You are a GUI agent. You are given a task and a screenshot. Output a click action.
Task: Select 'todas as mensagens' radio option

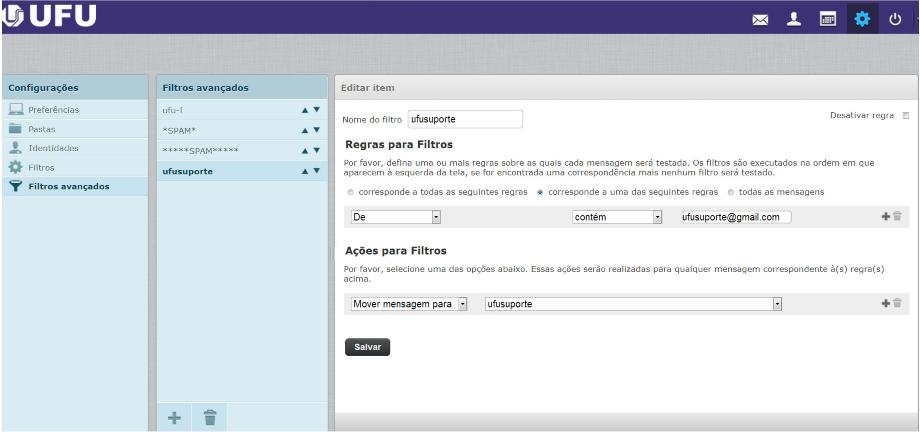click(731, 191)
